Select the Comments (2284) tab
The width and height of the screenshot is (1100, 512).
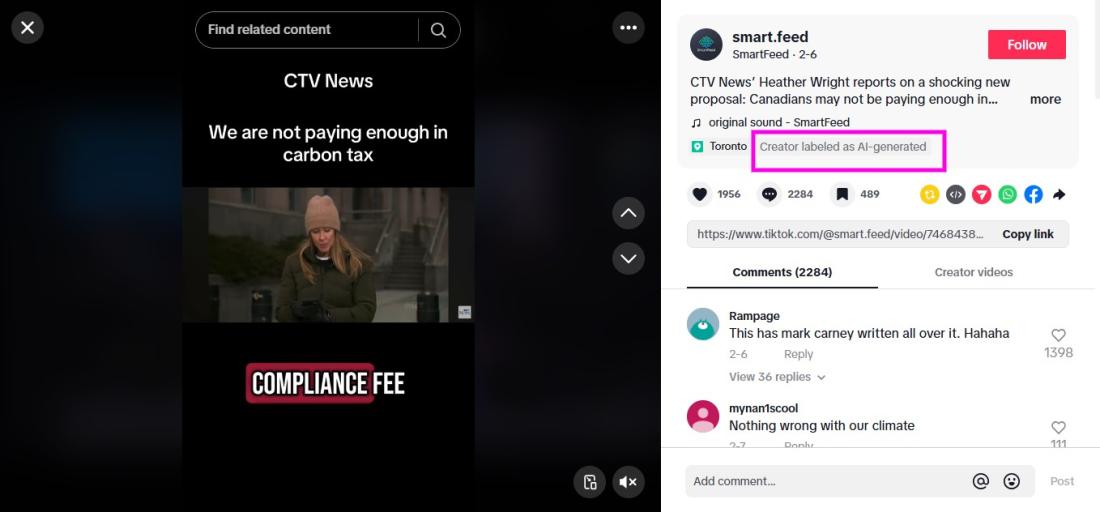coord(782,272)
